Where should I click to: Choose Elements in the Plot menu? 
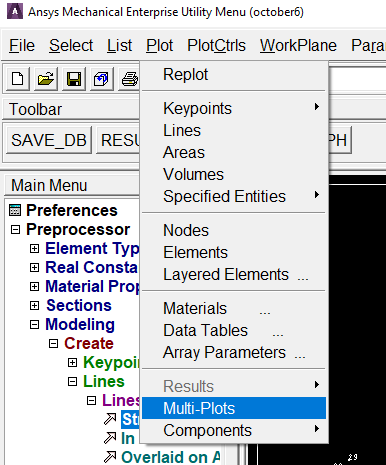click(233, 252)
